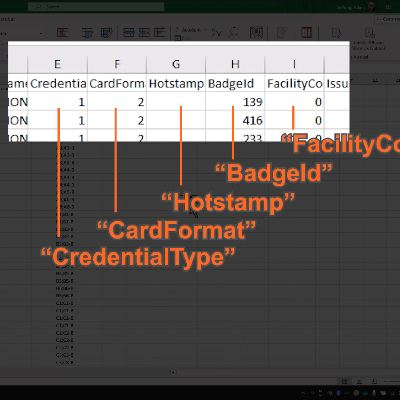Open the Fill option below AutoSum
This screenshot has width=400, height=400.
182,38
